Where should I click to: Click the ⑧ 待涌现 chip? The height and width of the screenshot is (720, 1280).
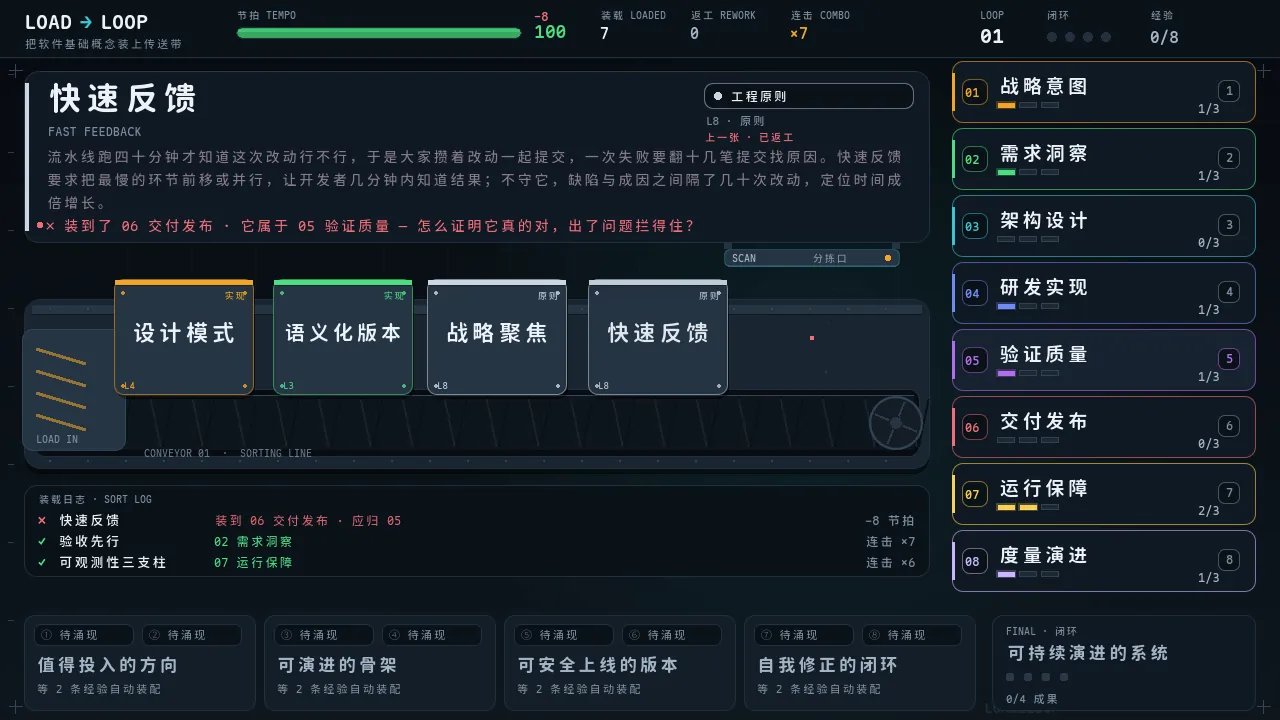(912, 635)
